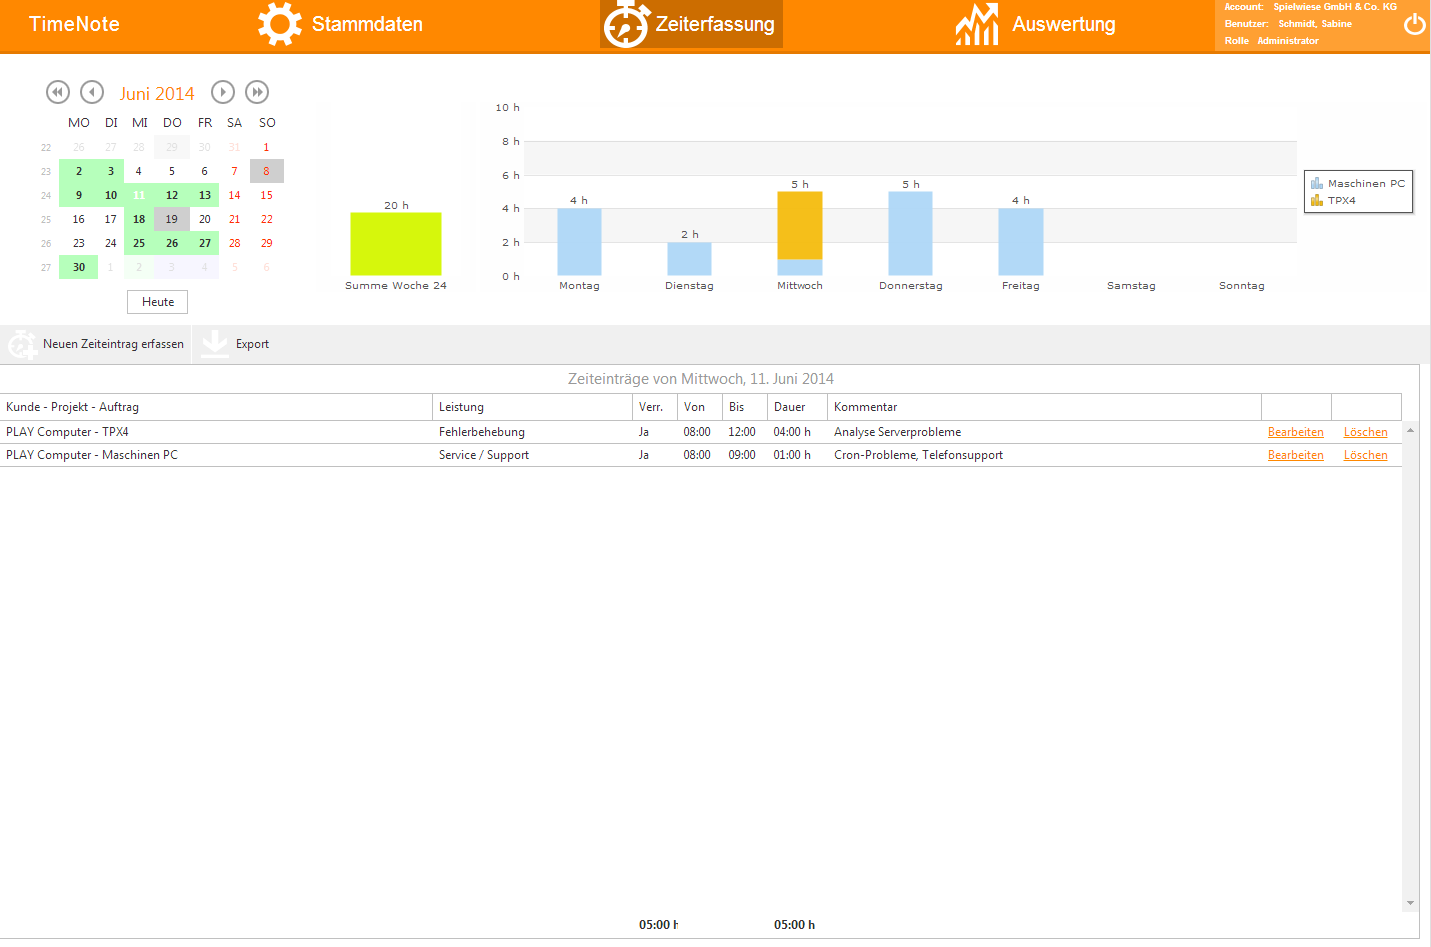Click the Export download icon
The height and width of the screenshot is (947, 1431).
(x=214, y=343)
